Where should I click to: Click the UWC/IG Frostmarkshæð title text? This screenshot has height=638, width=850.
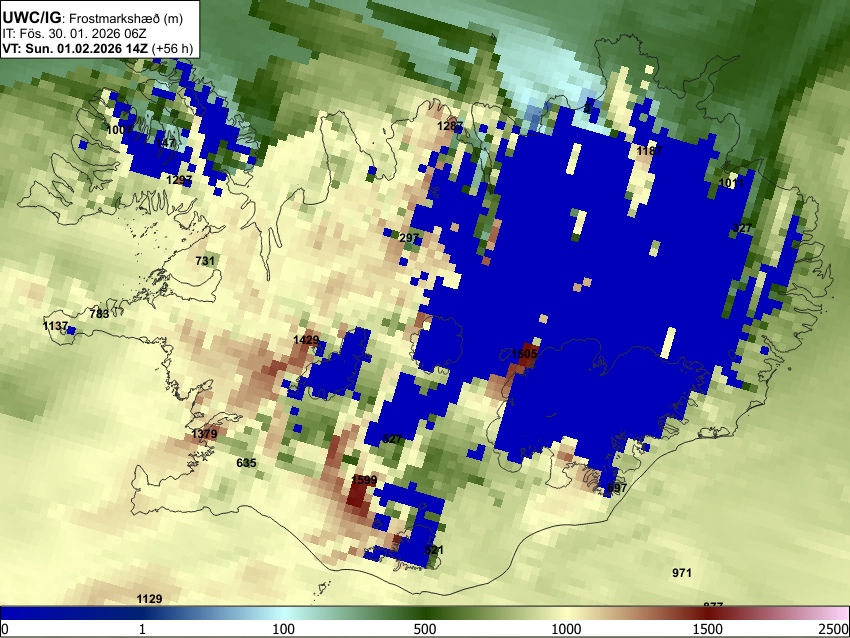point(93,18)
